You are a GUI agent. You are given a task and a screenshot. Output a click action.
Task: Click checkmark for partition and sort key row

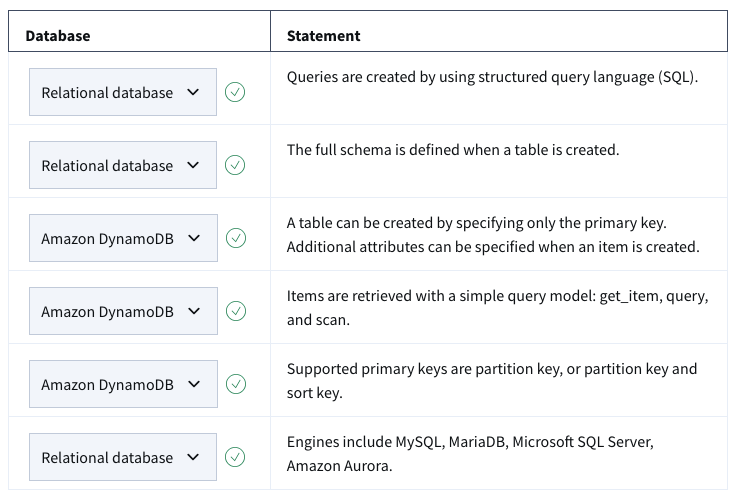(236, 384)
